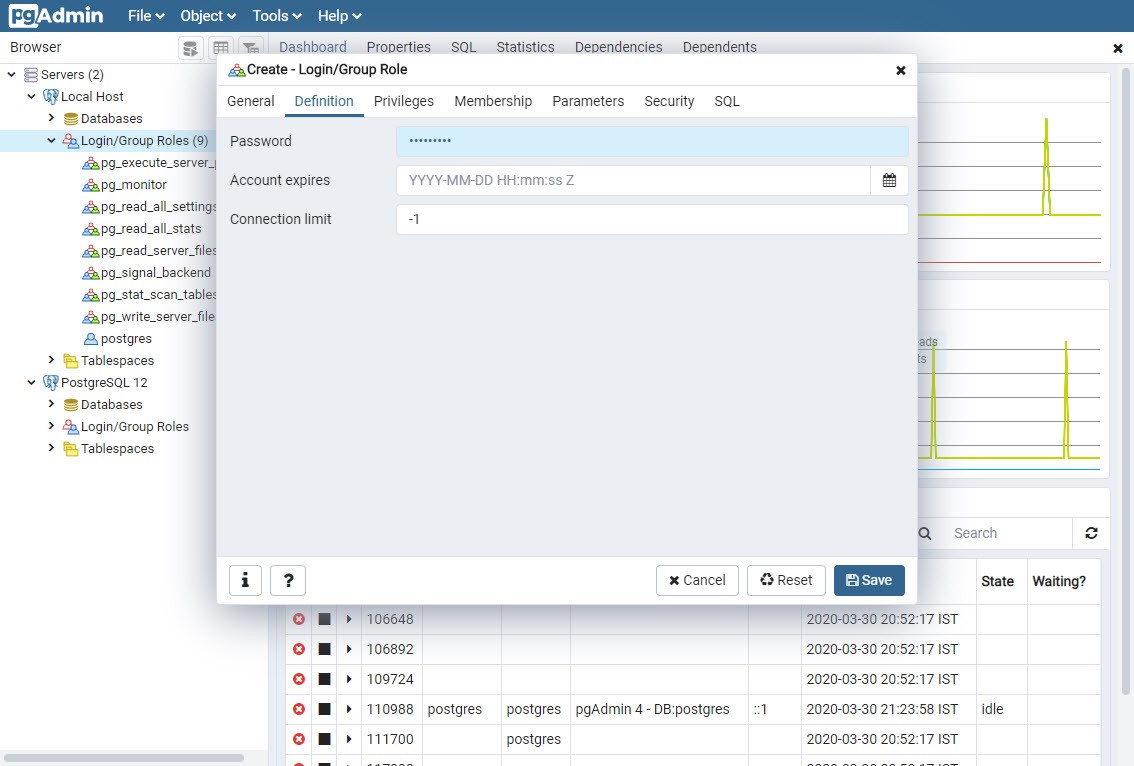Close the Create Login/Group Role dialog
The width and height of the screenshot is (1134, 766).
(x=900, y=70)
